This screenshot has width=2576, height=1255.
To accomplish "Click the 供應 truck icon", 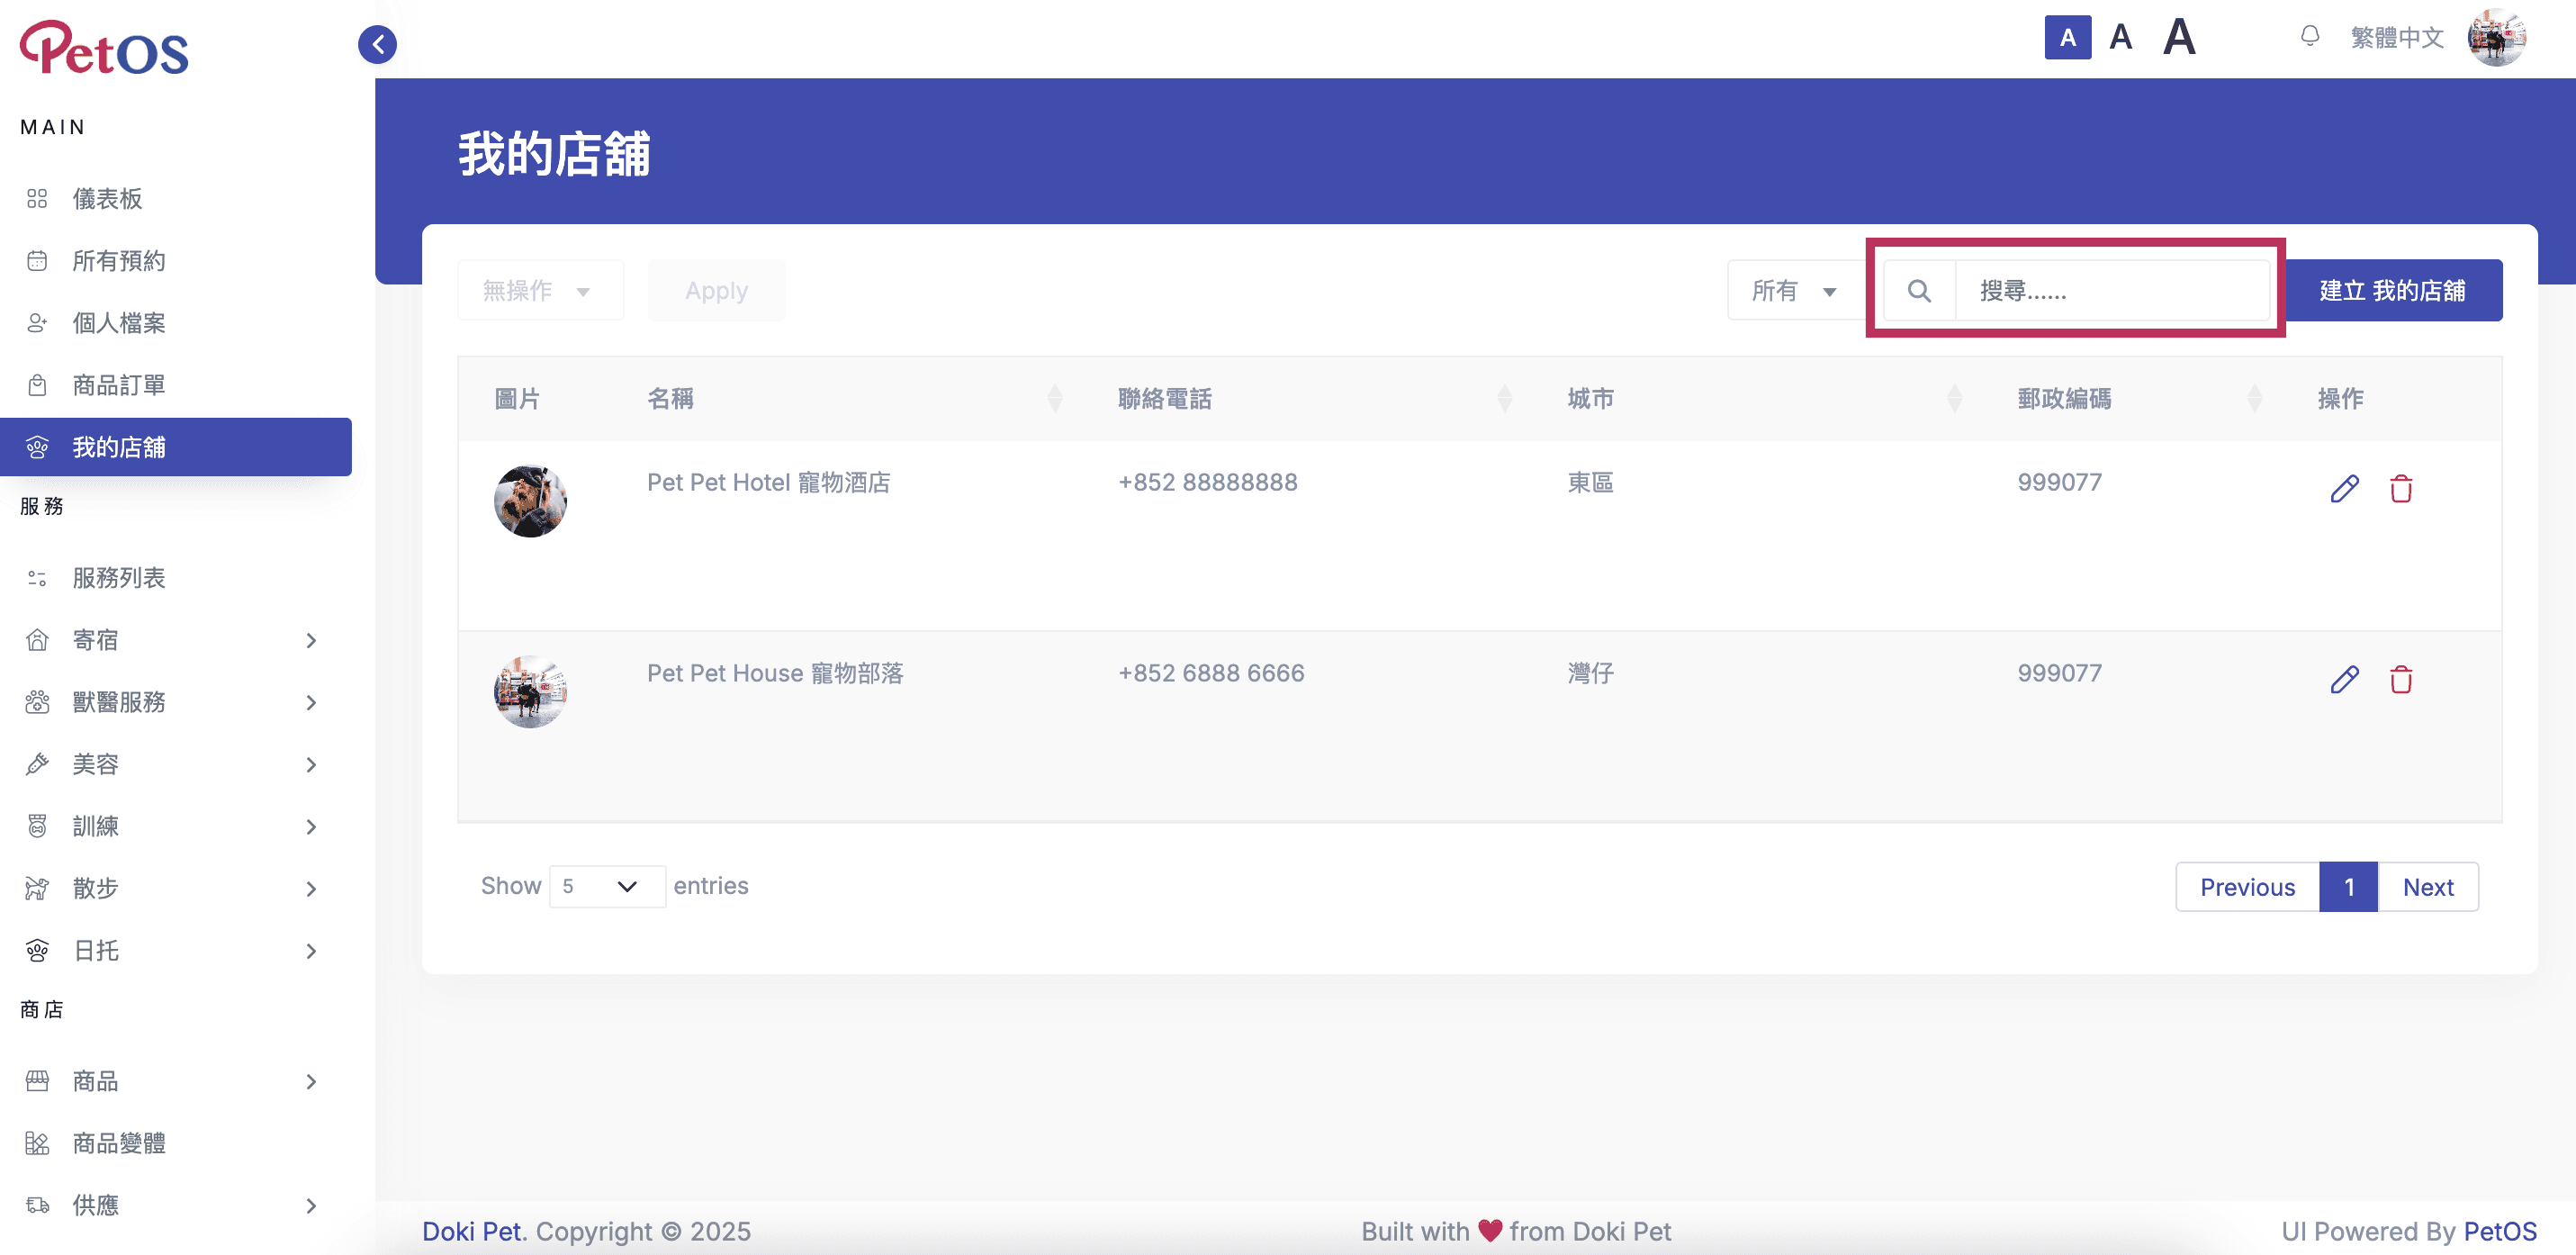I will pyautogui.click(x=37, y=1205).
